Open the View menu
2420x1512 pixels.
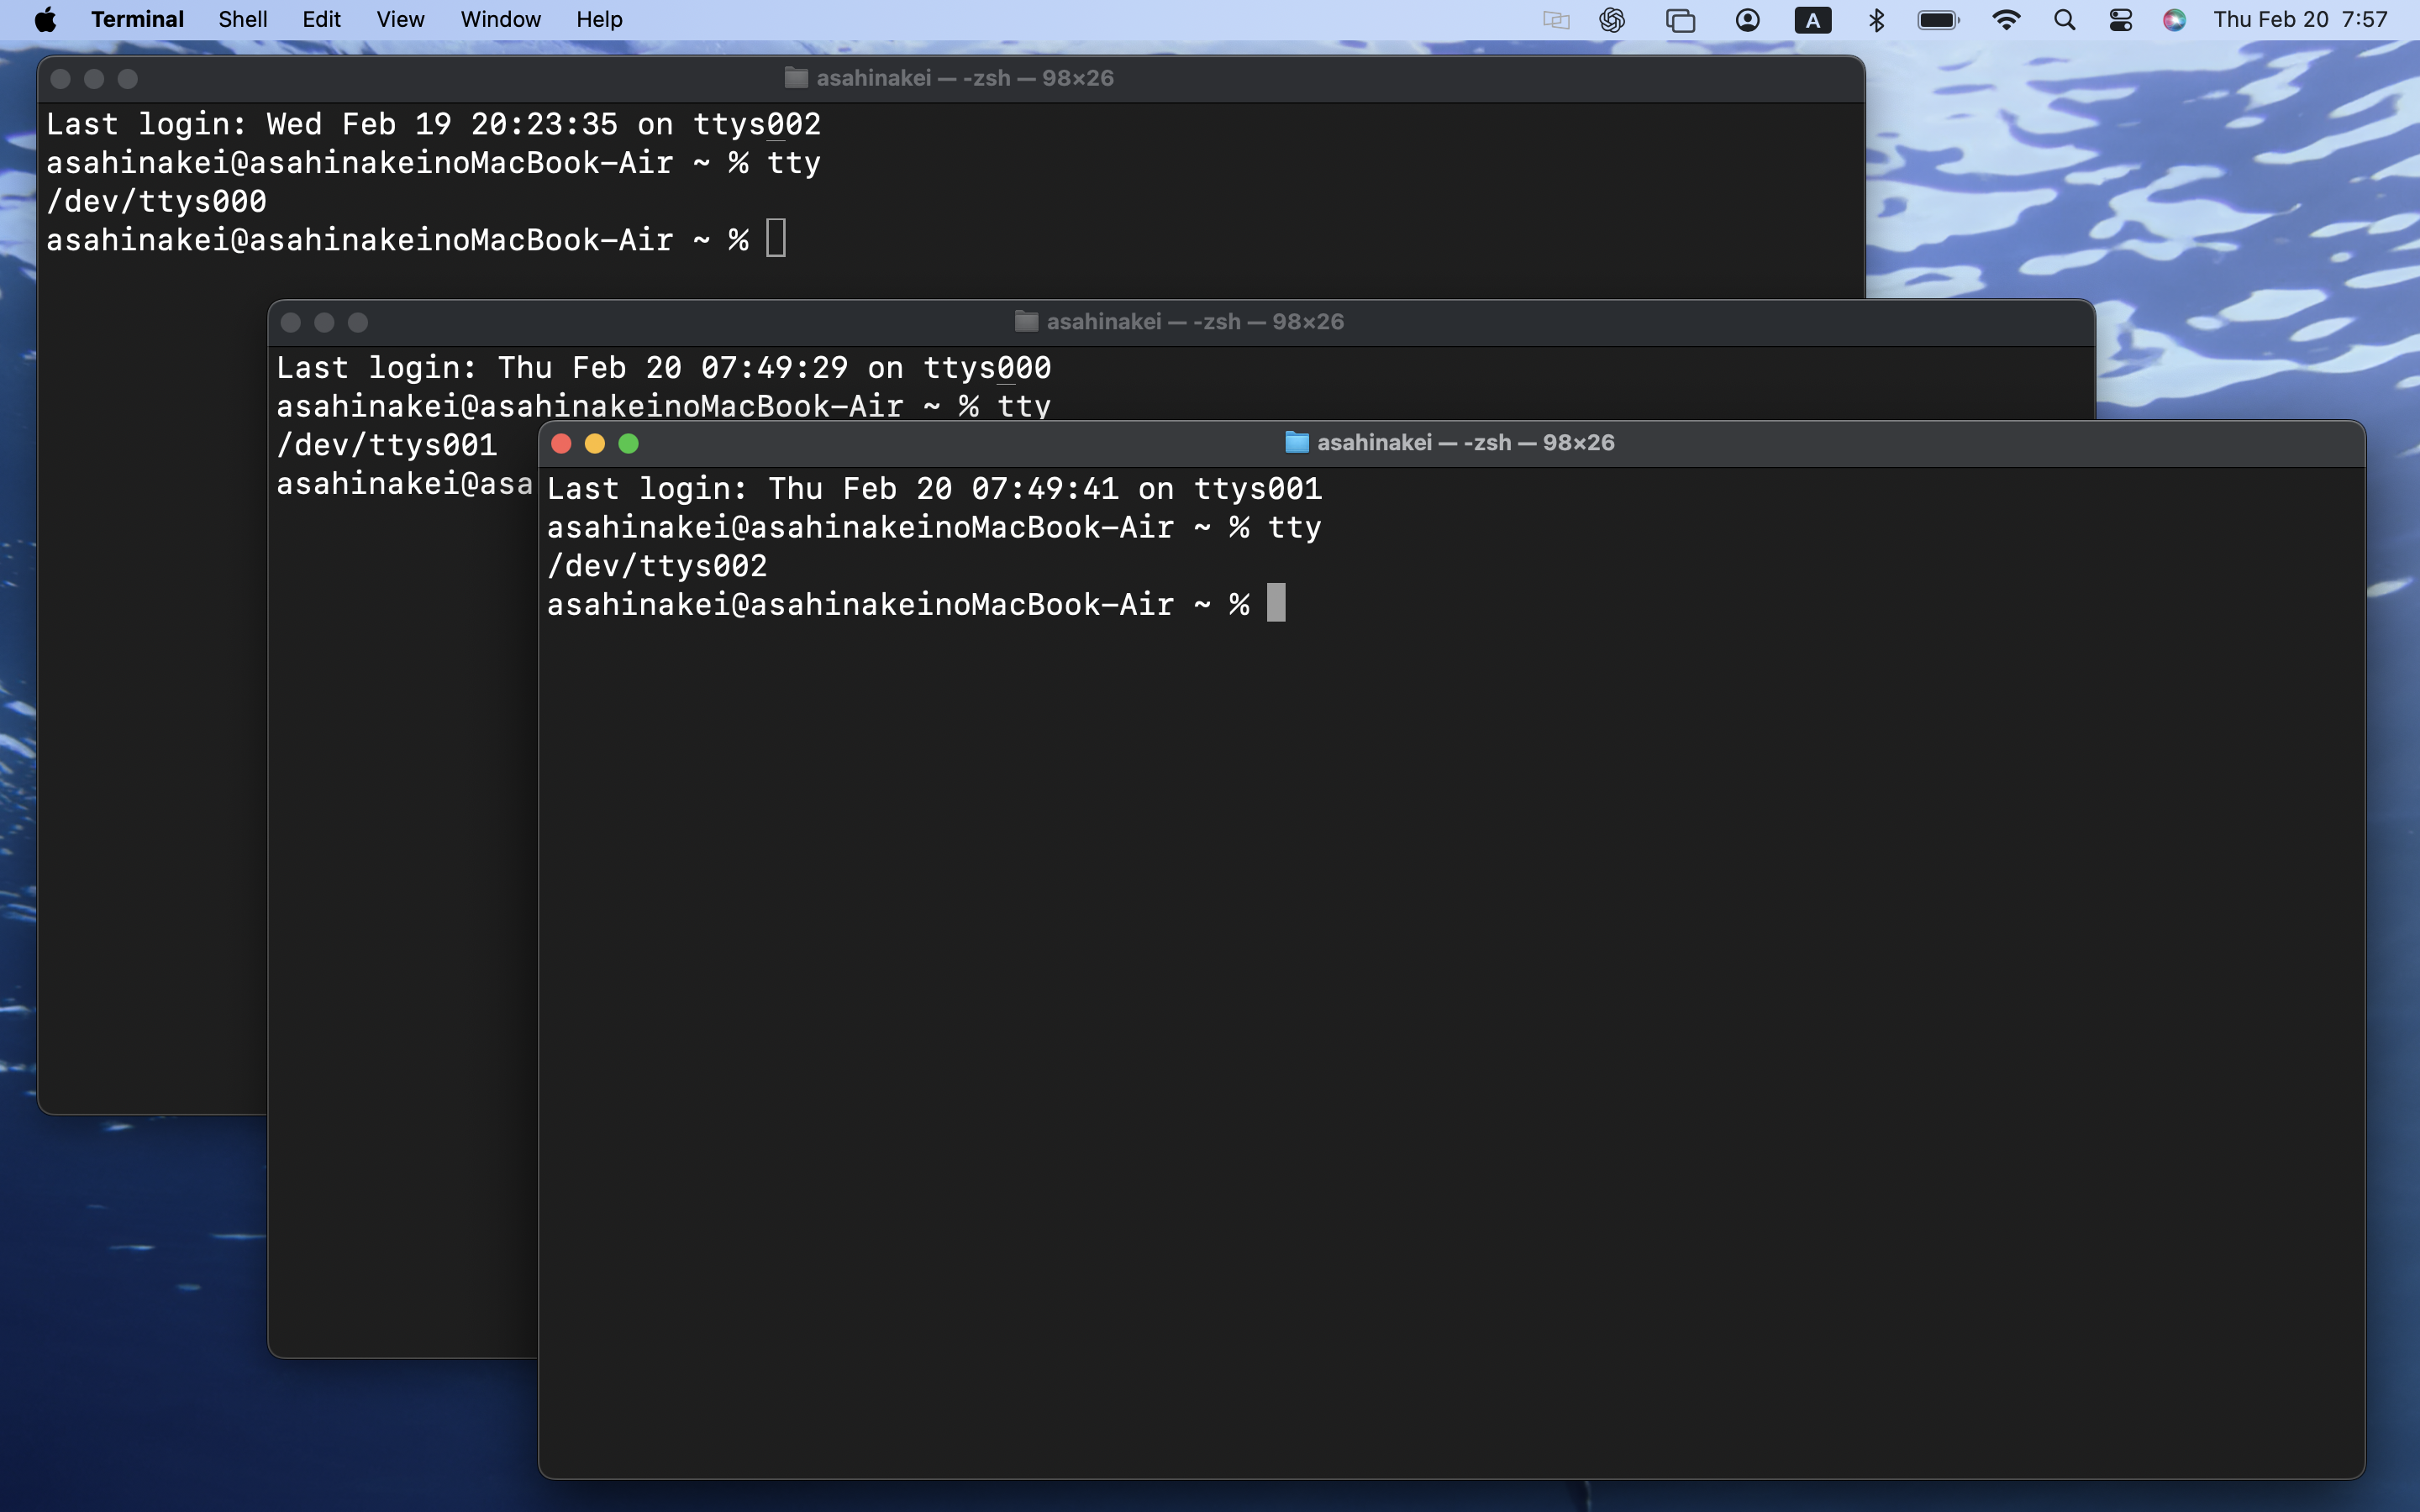400,20
